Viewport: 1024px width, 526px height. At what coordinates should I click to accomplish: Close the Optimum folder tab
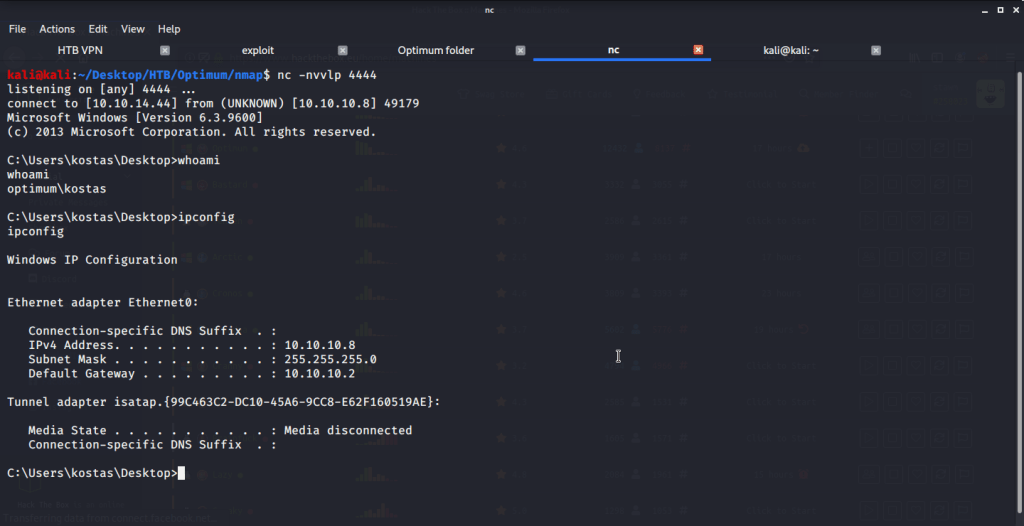click(520, 50)
